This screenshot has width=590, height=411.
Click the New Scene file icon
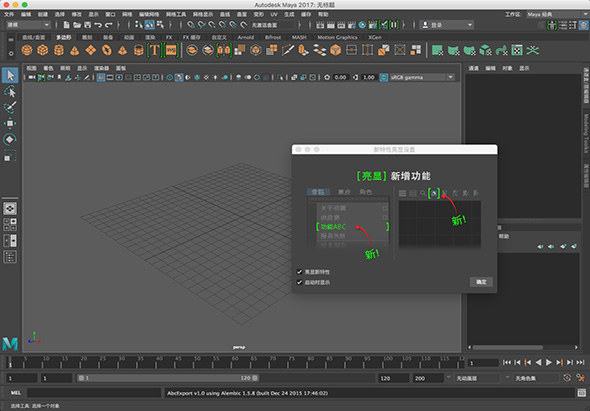(x=67, y=25)
